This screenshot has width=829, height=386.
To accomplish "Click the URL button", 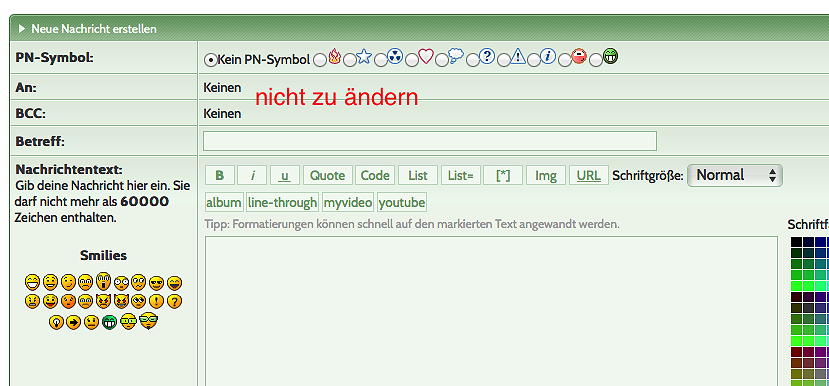I will pos(588,175).
